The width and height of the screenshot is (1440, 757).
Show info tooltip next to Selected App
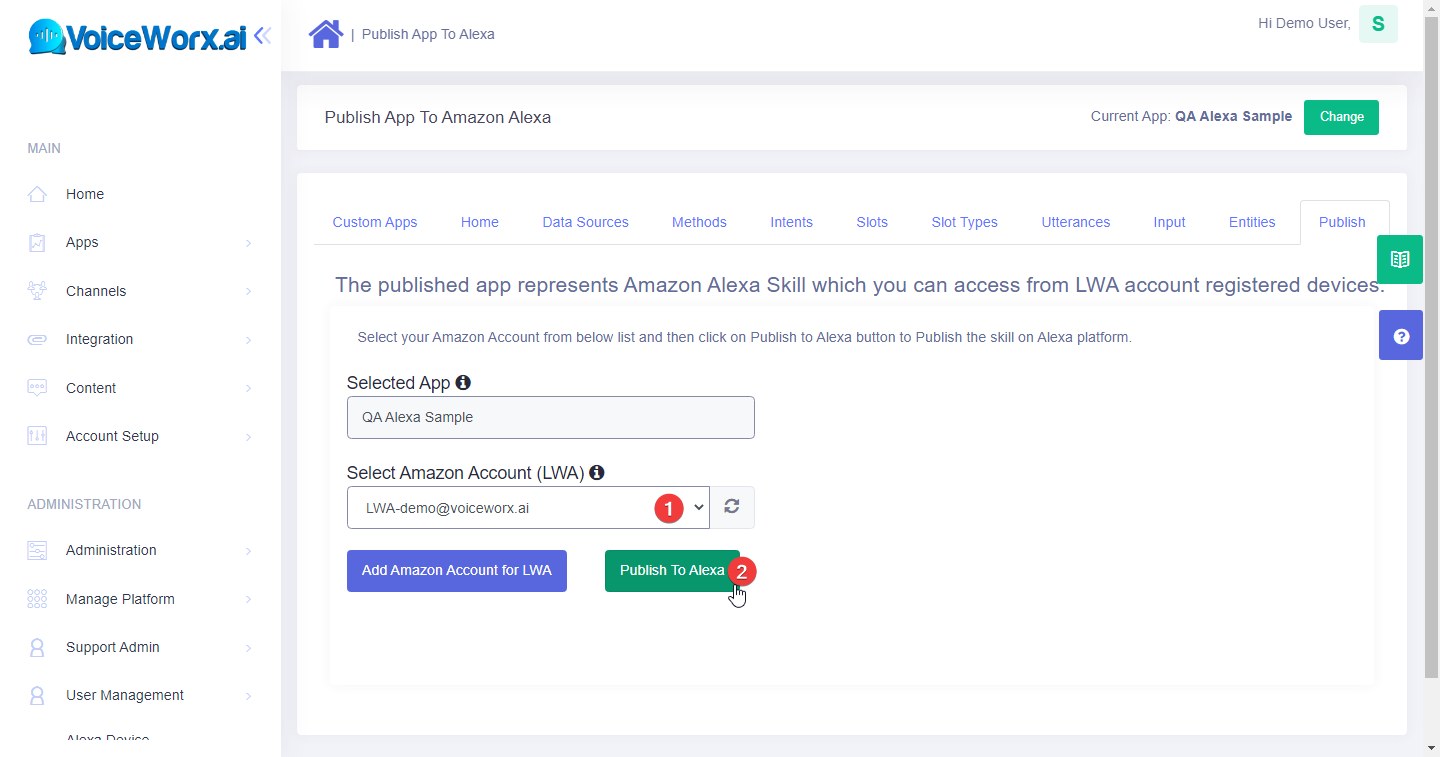463,382
